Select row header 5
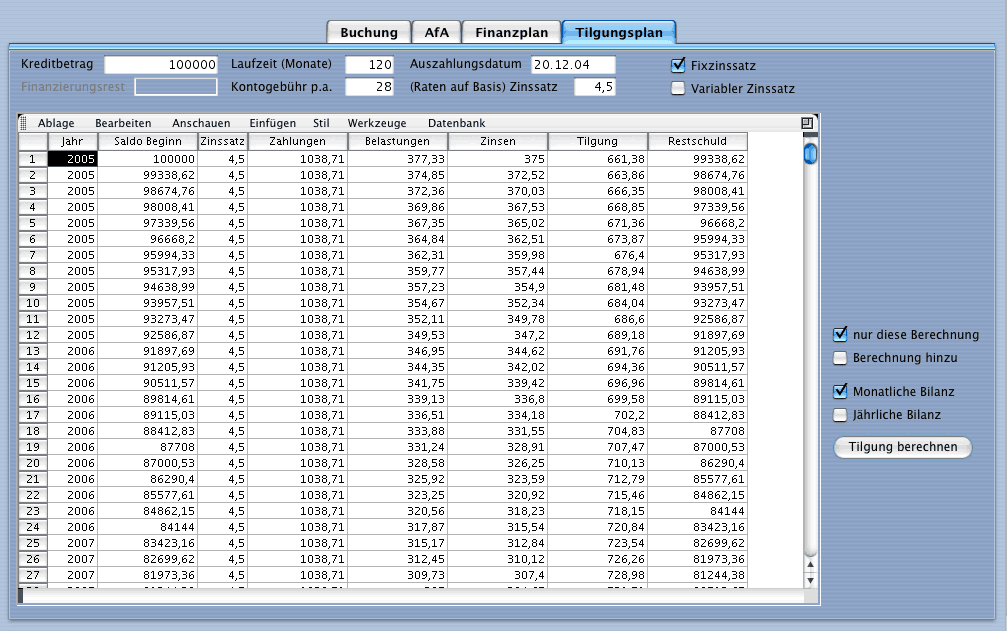This screenshot has height=631, width=1007. [33, 223]
